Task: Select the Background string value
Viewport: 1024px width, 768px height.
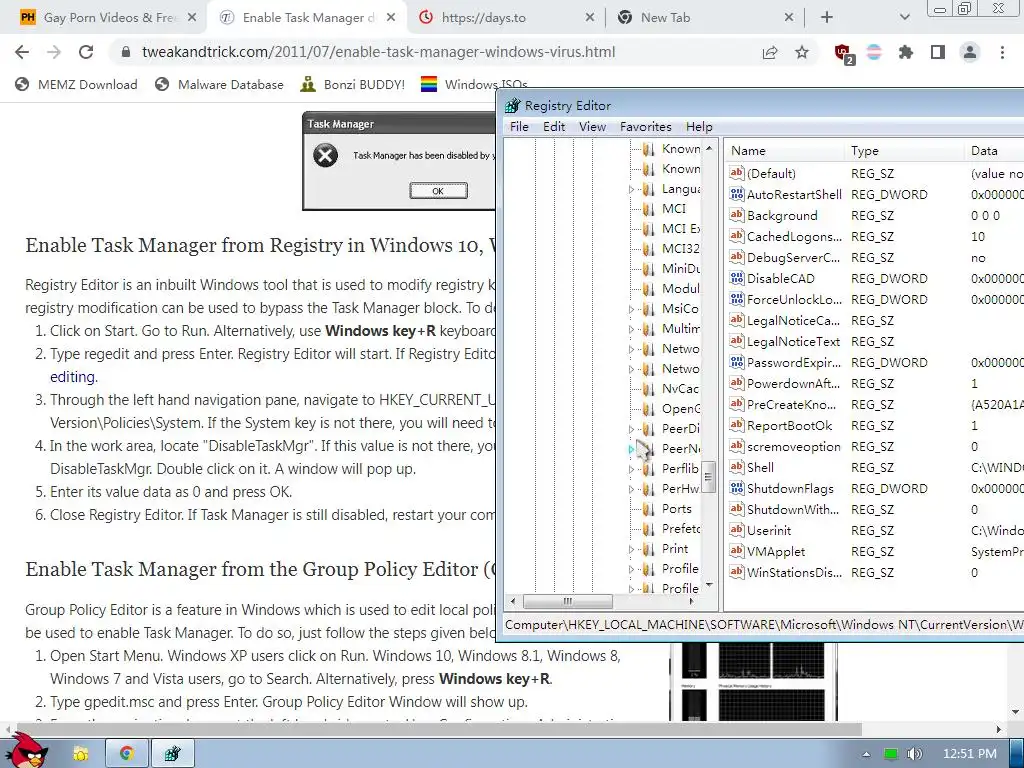Action: coord(782,216)
